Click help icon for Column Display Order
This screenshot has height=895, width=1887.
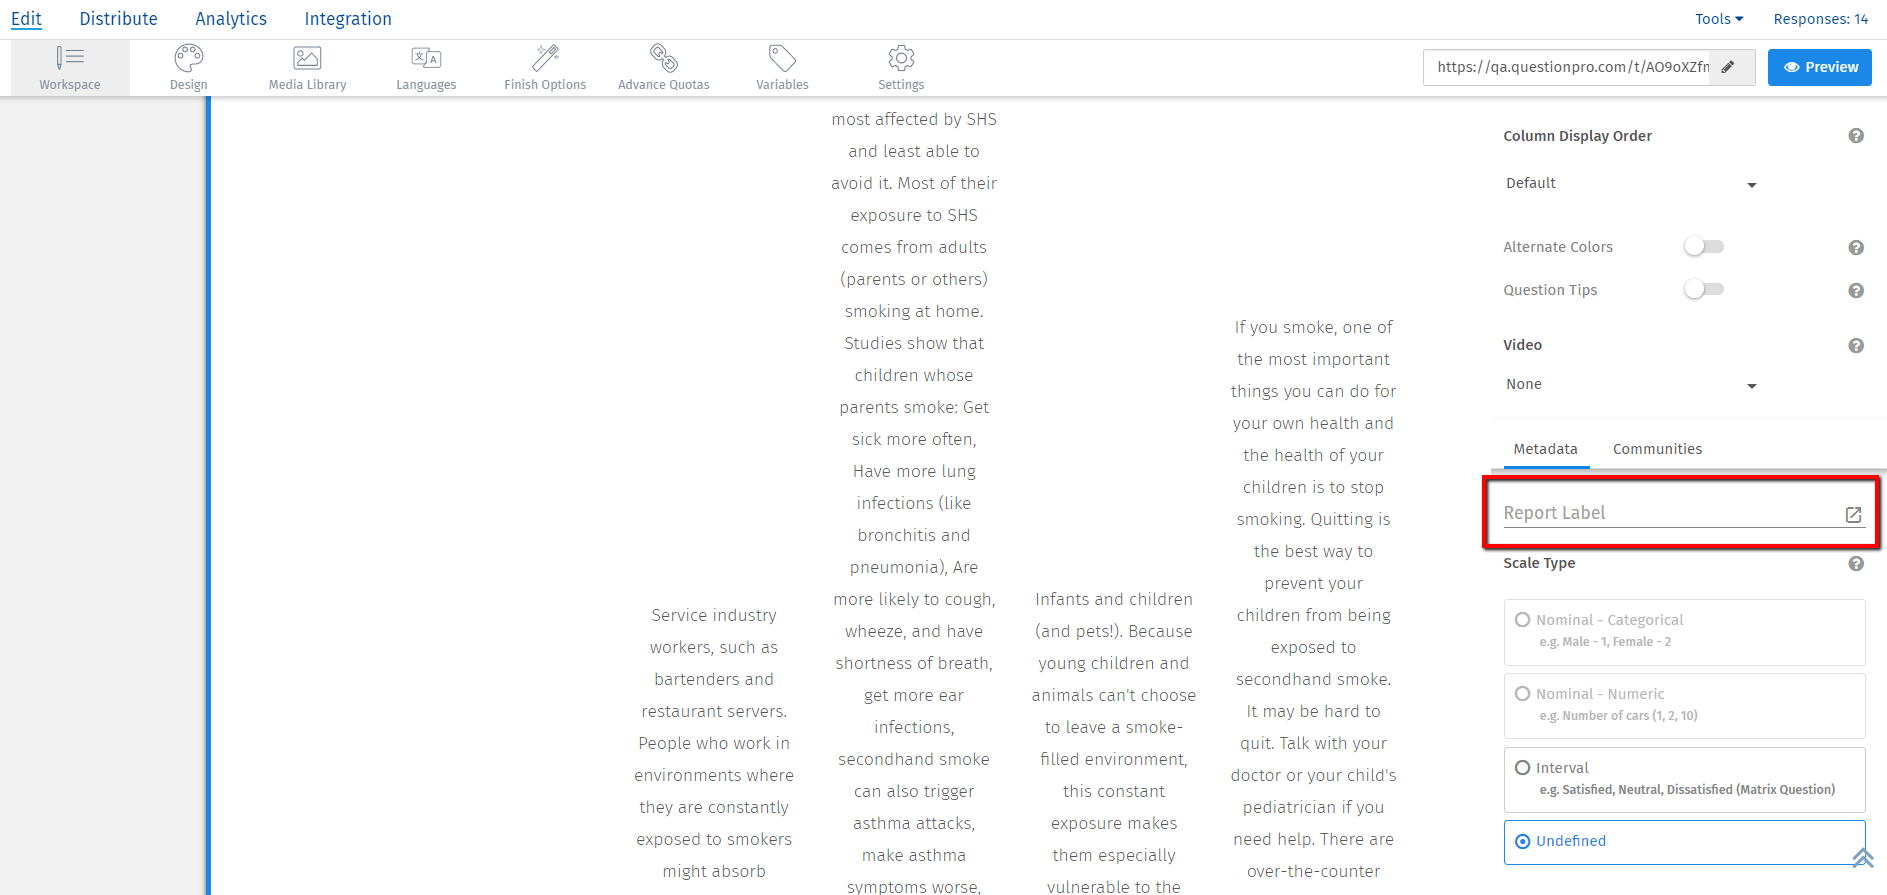pos(1856,136)
